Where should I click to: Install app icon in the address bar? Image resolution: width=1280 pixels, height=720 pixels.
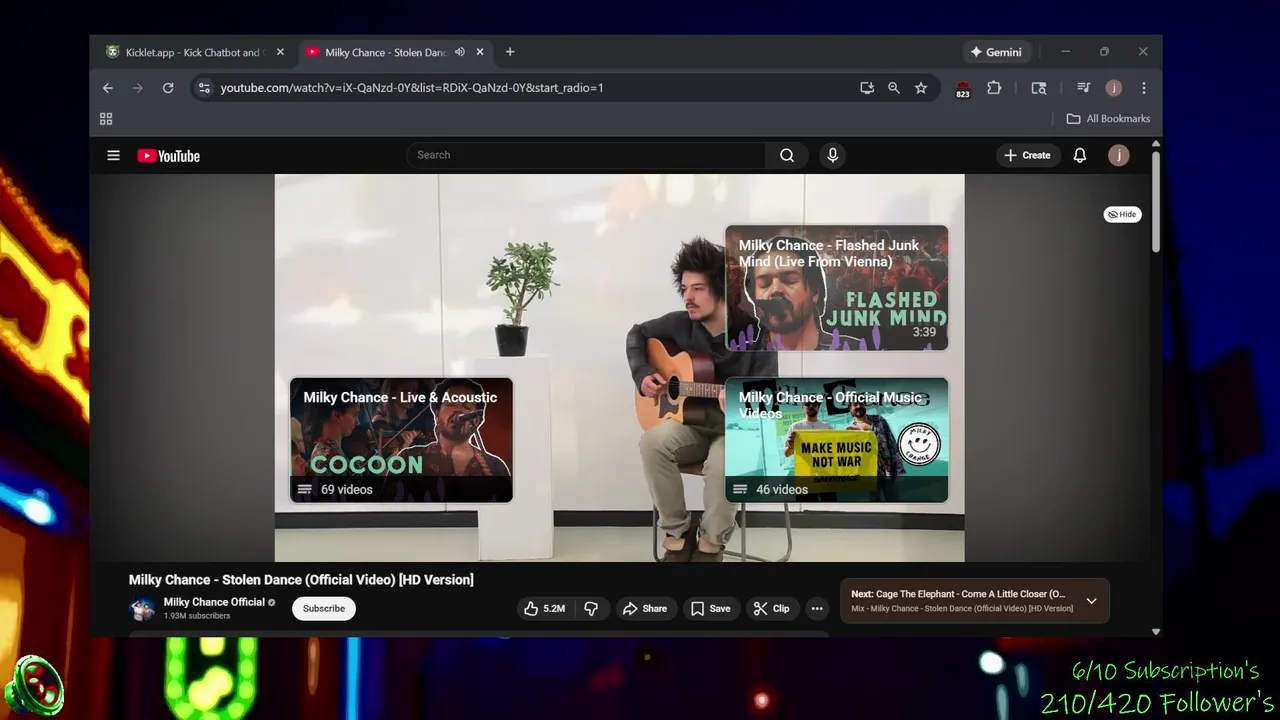(x=867, y=88)
